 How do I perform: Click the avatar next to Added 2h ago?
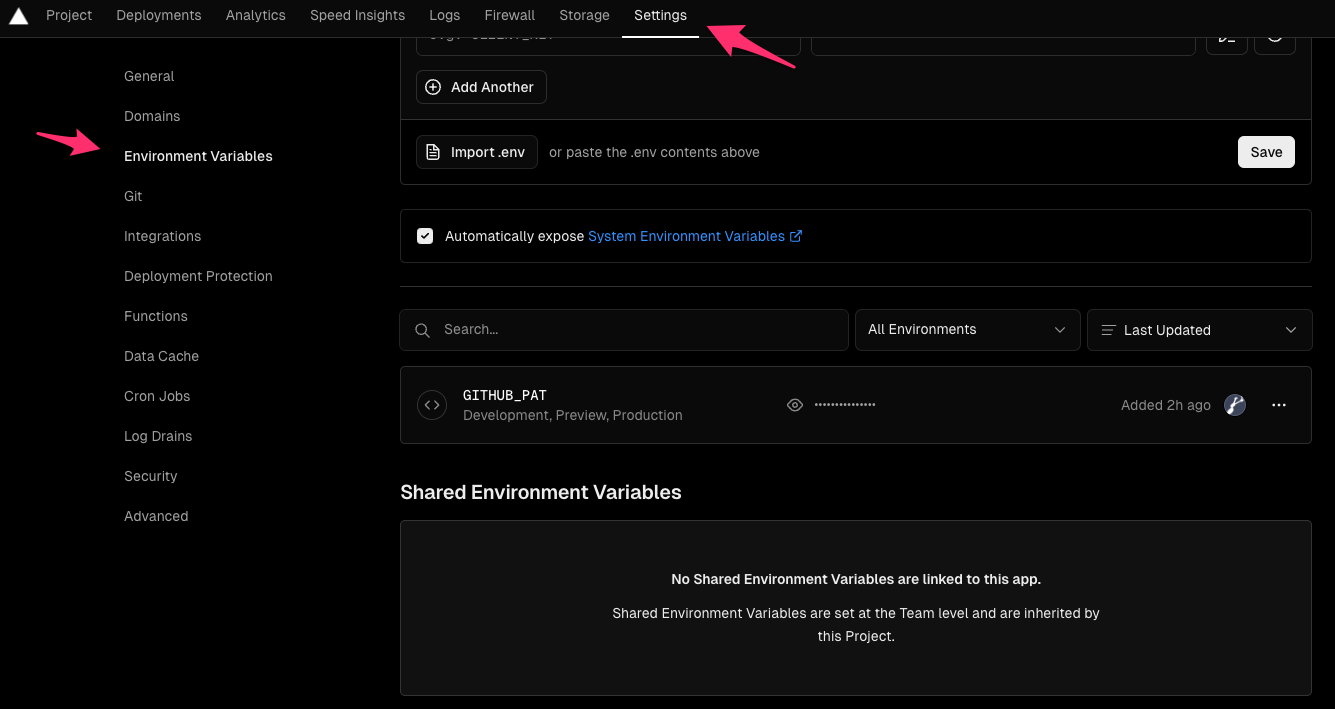coord(1234,405)
